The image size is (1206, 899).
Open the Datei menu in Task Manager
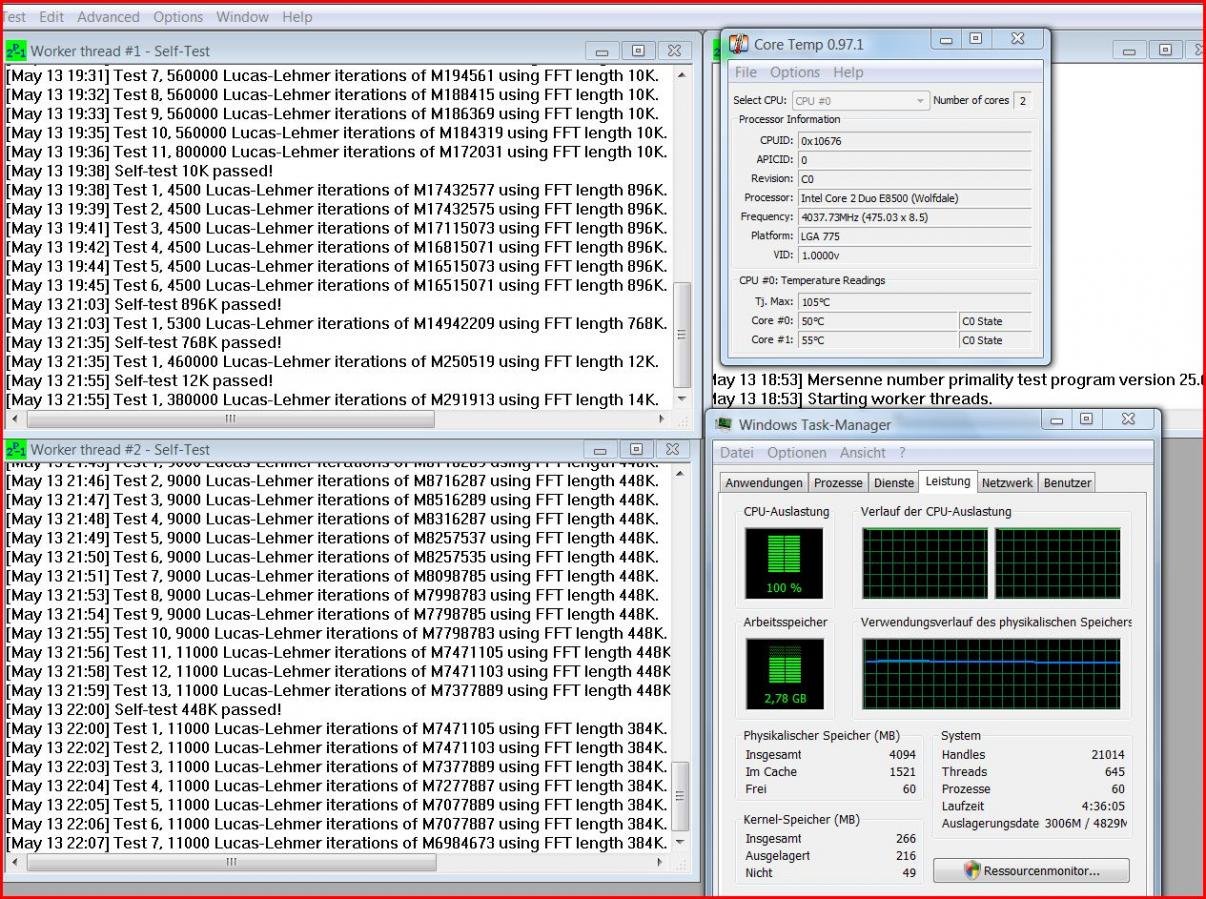(738, 453)
